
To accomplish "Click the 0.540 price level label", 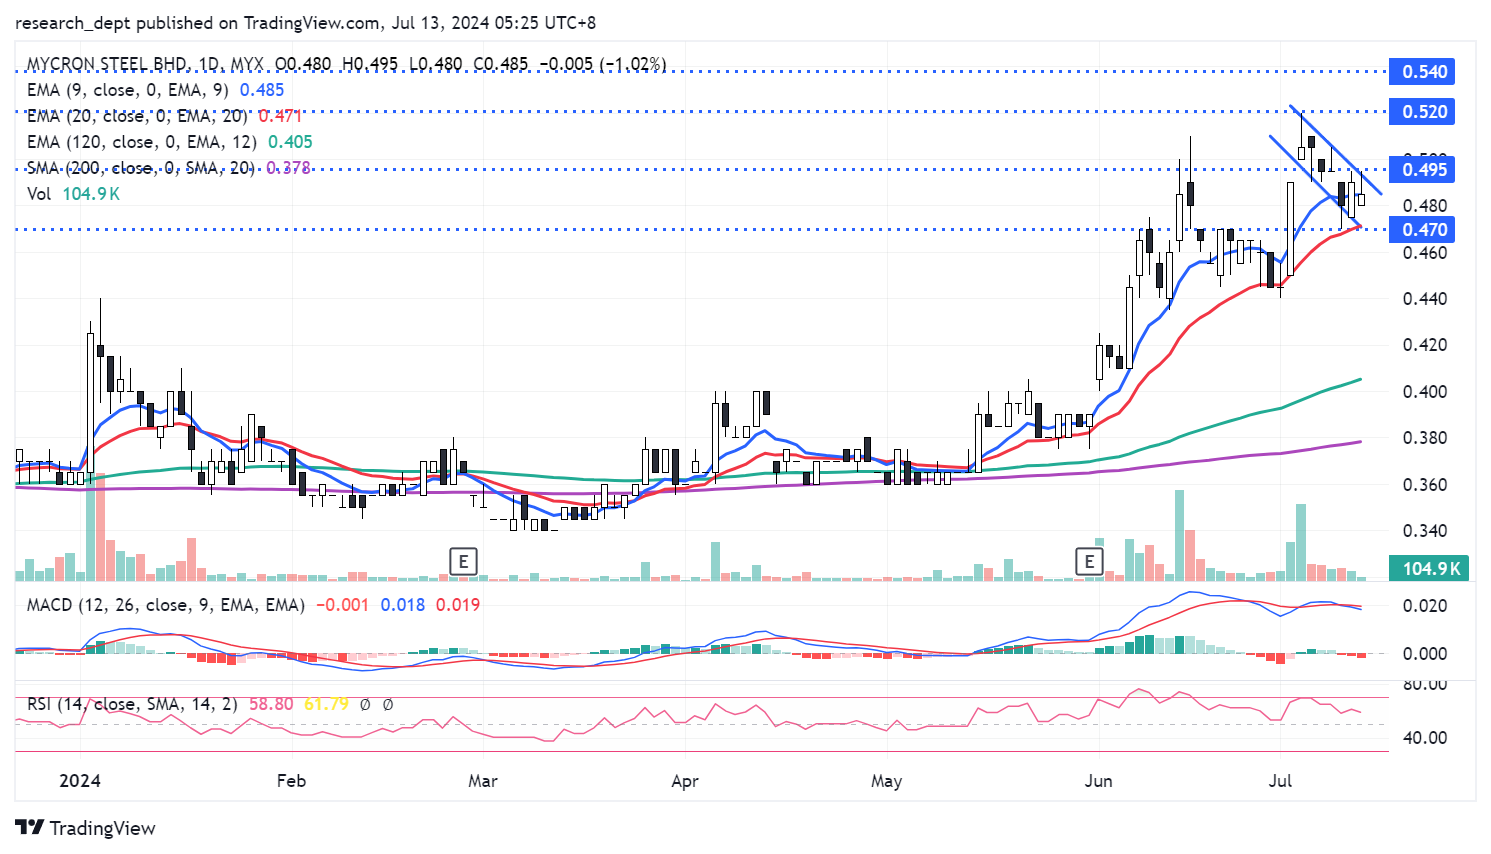I will pos(1424,72).
